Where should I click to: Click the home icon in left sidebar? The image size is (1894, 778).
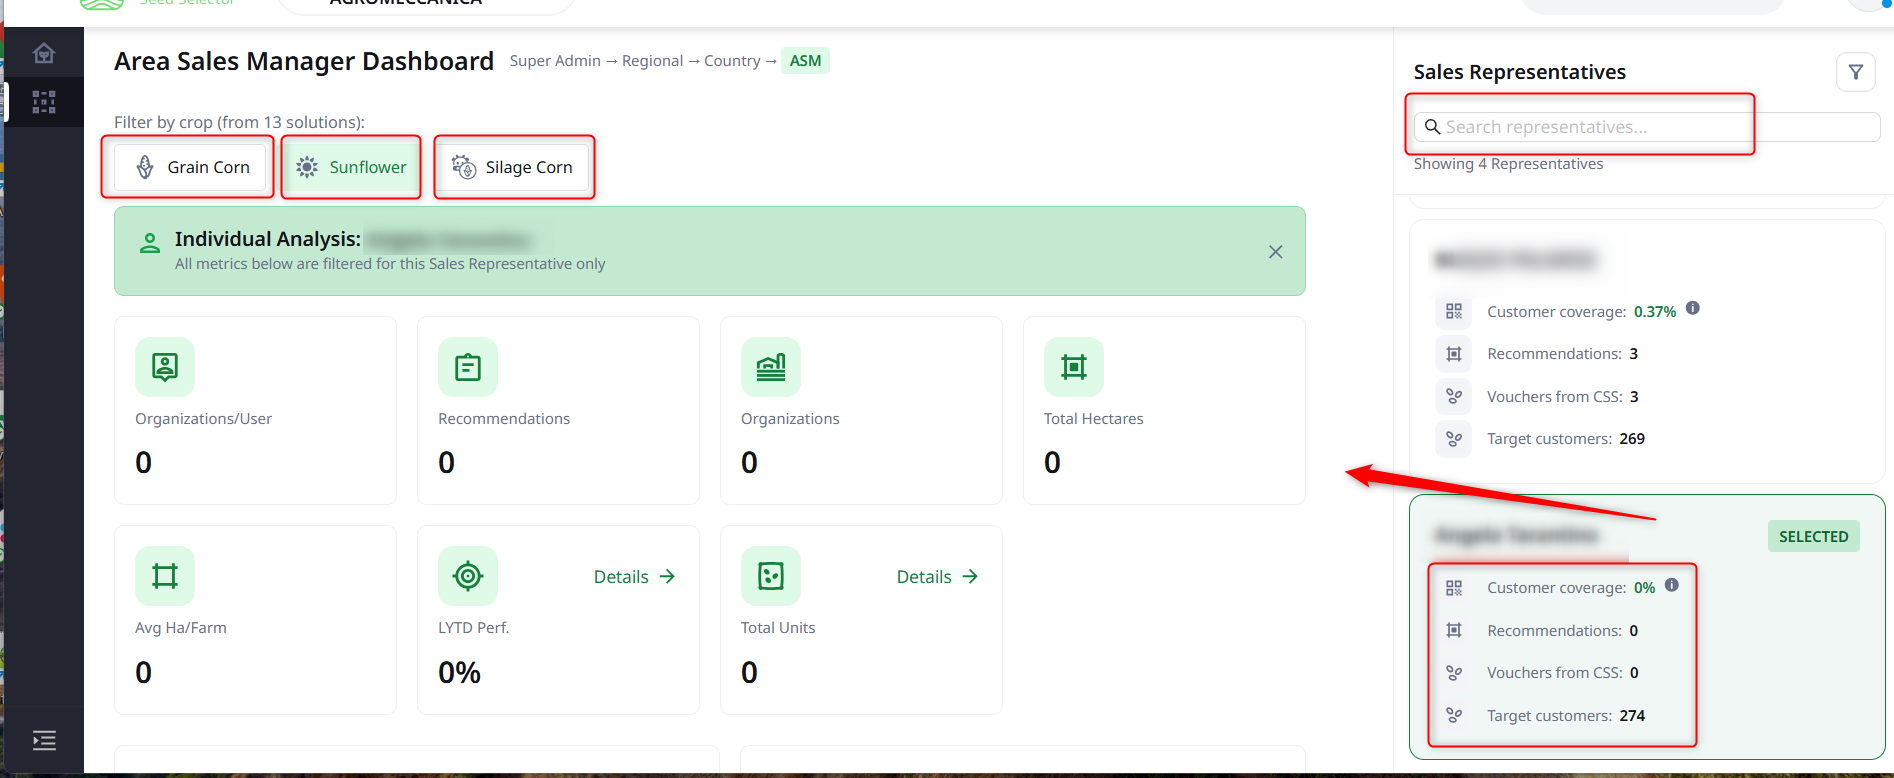point(44,53)
